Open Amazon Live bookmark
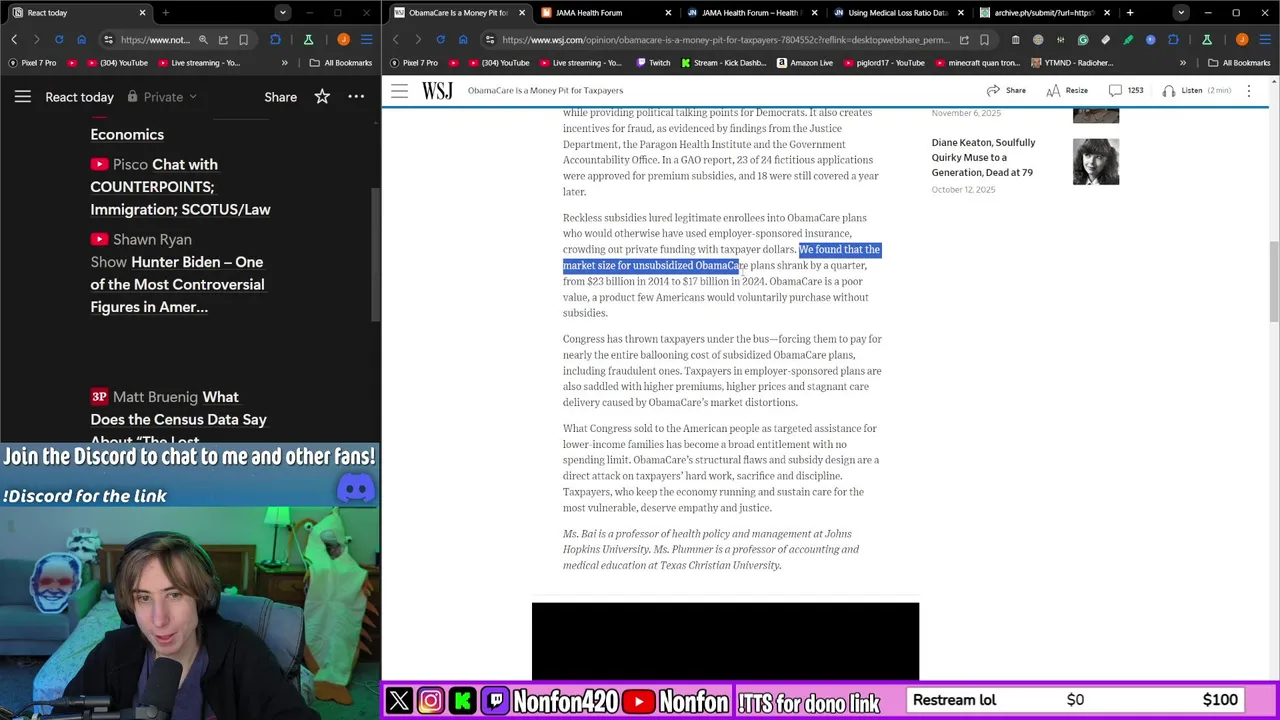The image size is (1280, 720). coord(804,63)
